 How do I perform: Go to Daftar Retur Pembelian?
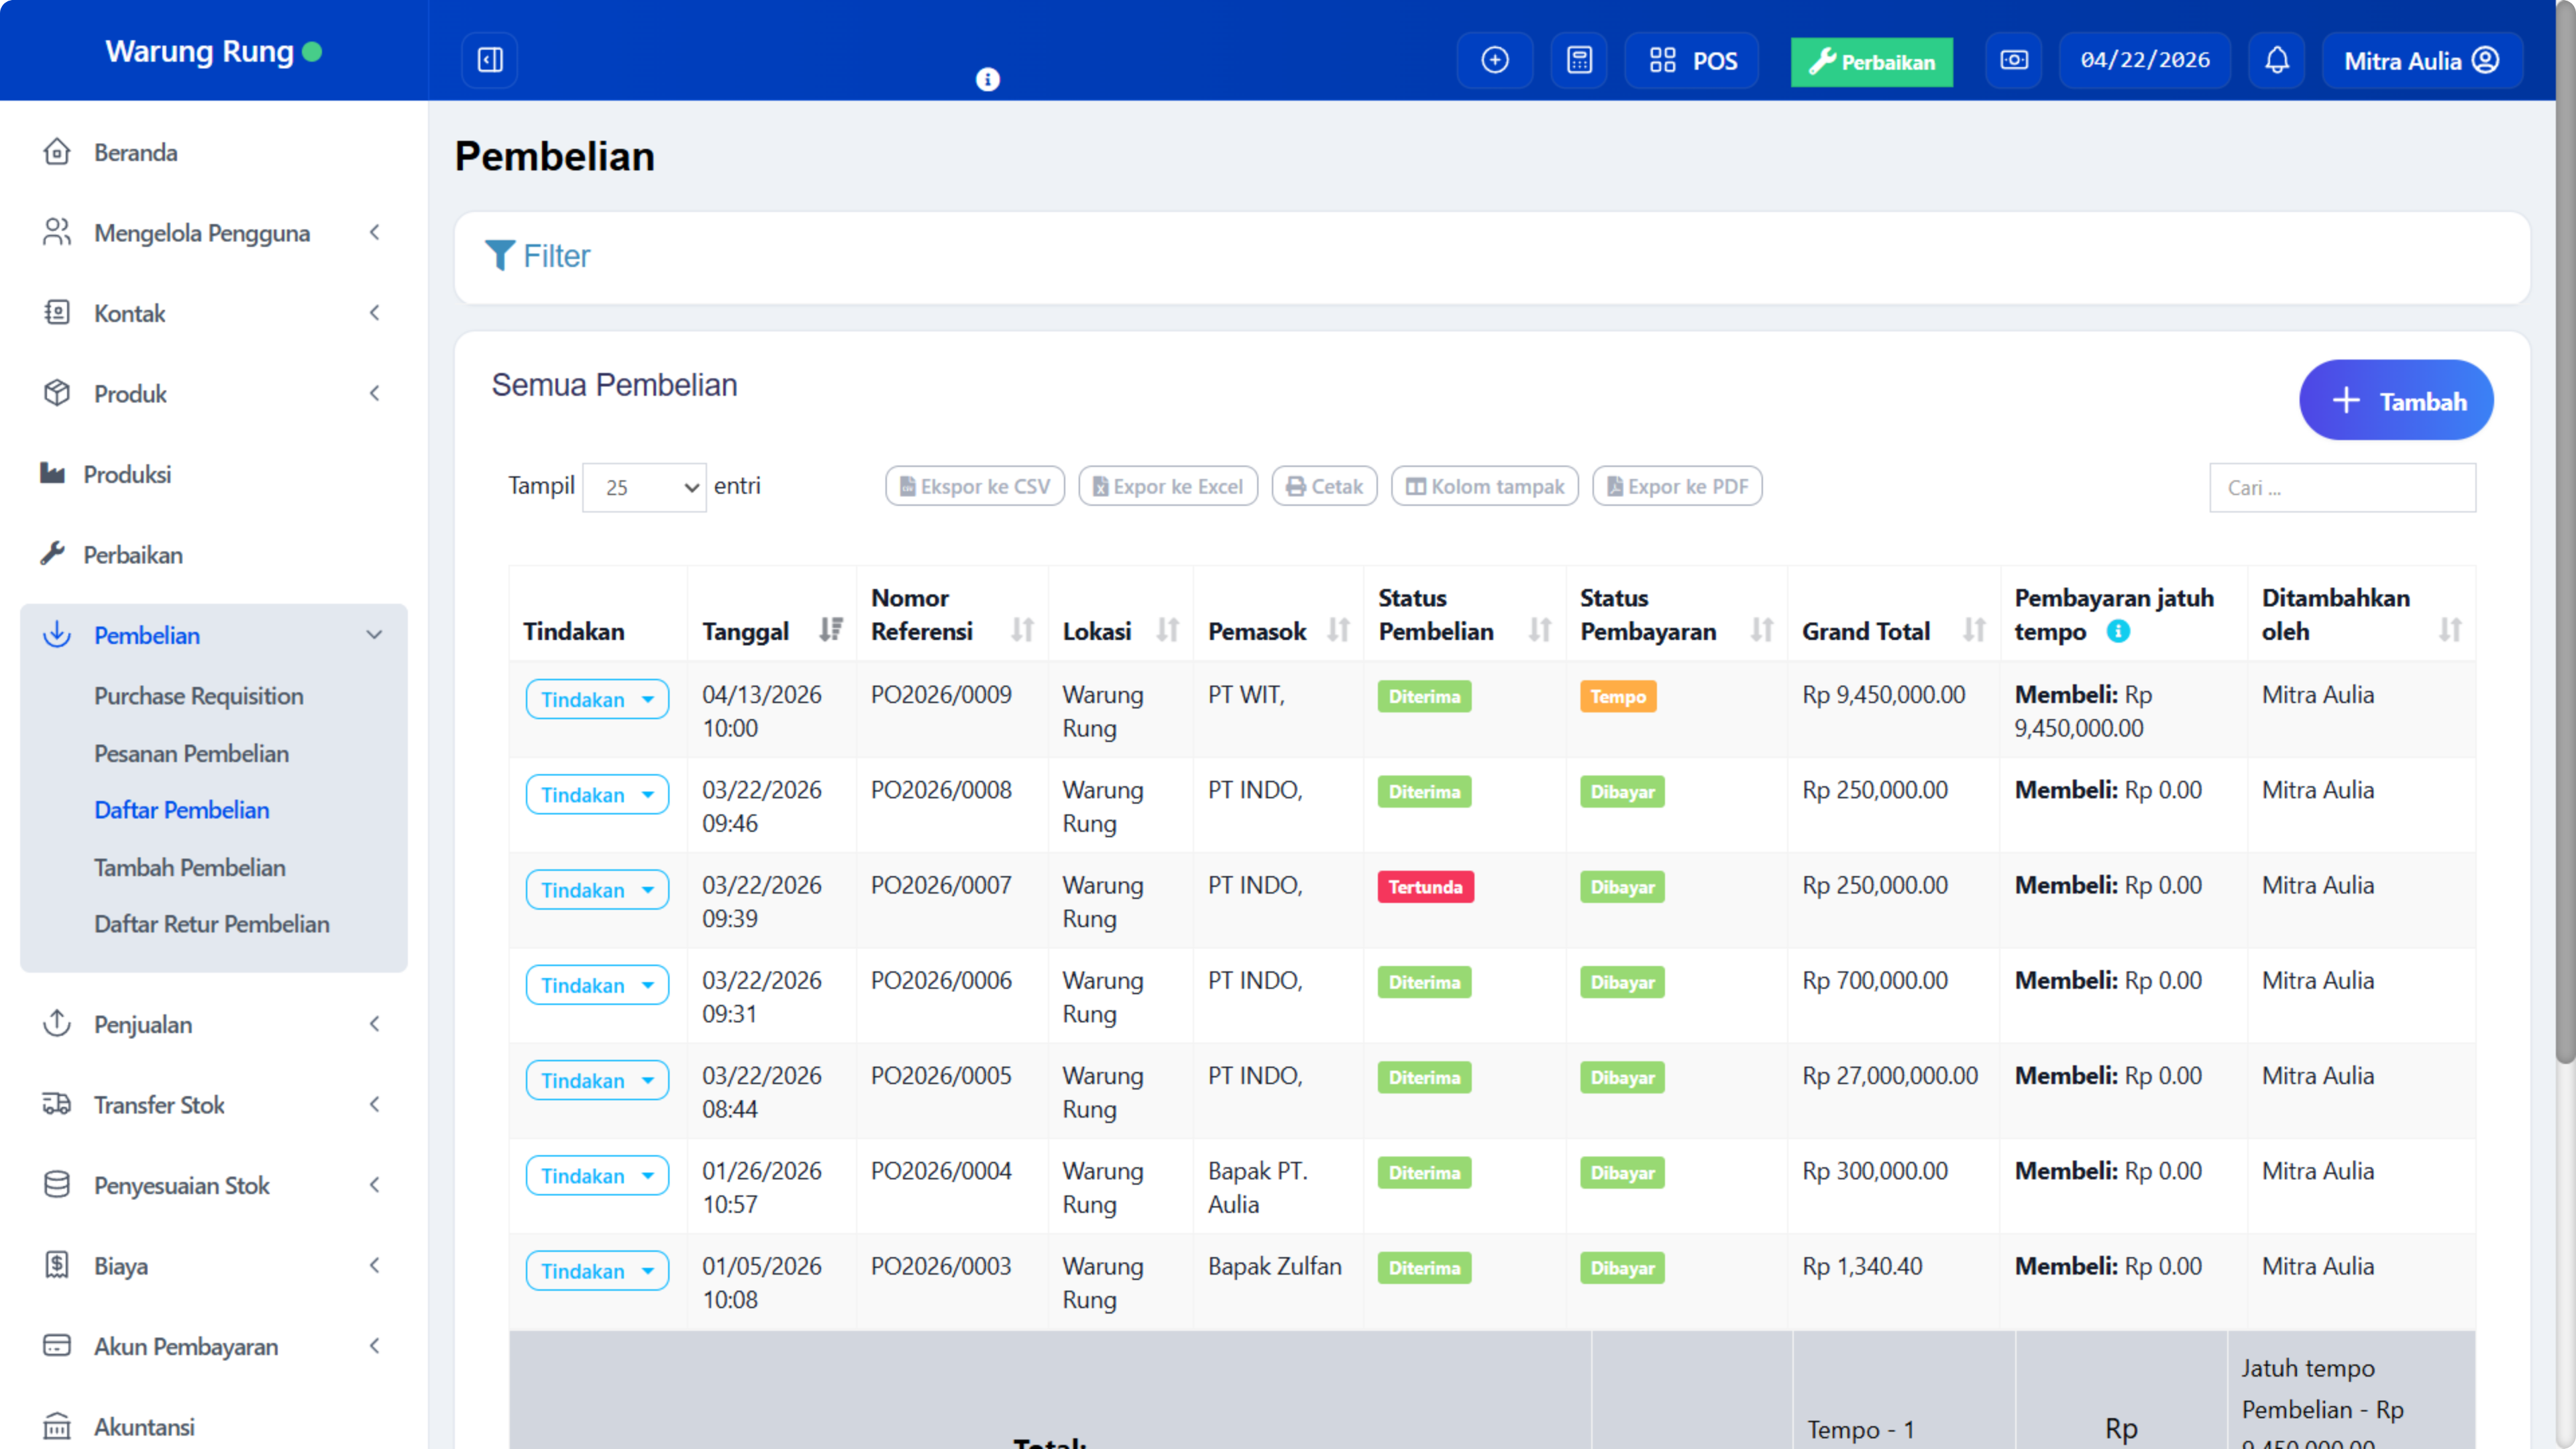click(211, 924)
